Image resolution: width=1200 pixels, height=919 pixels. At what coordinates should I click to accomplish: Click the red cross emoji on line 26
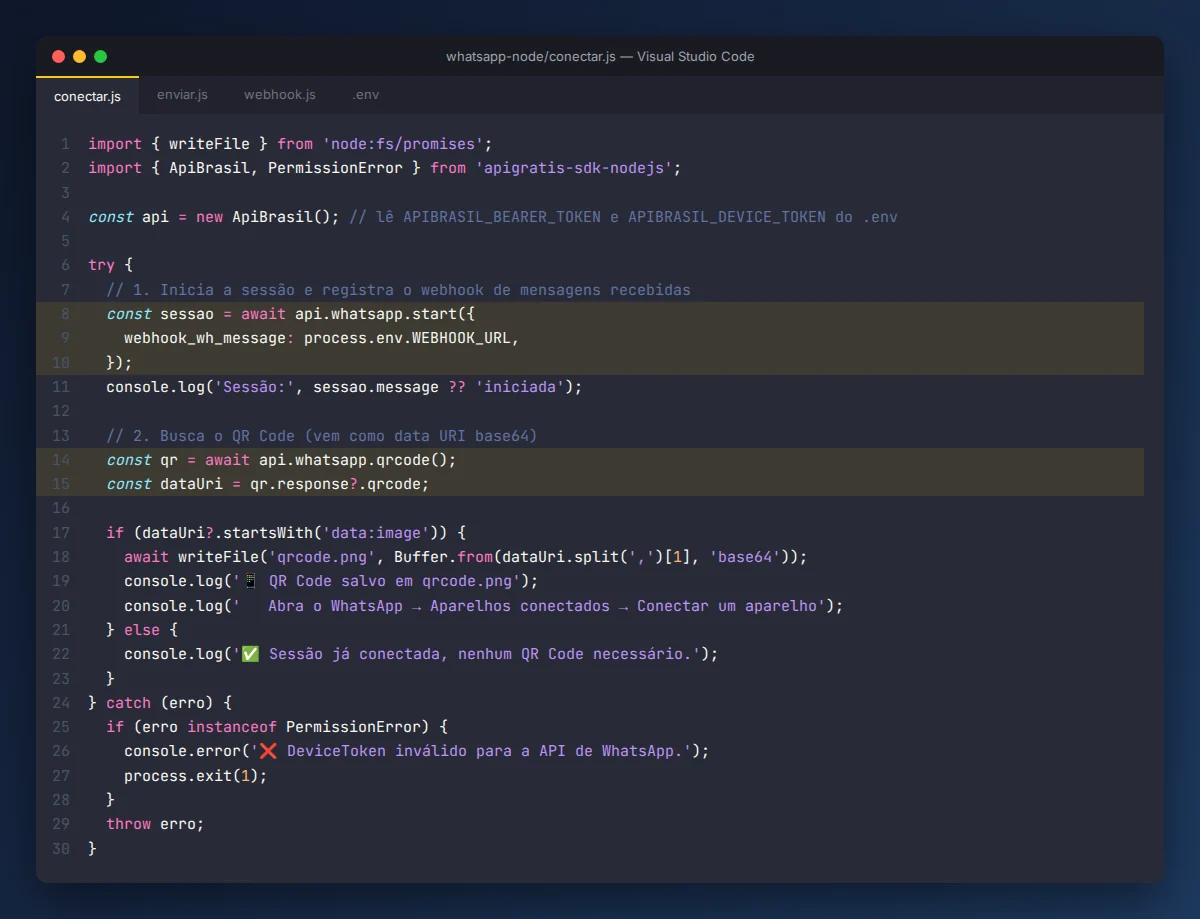268,751
